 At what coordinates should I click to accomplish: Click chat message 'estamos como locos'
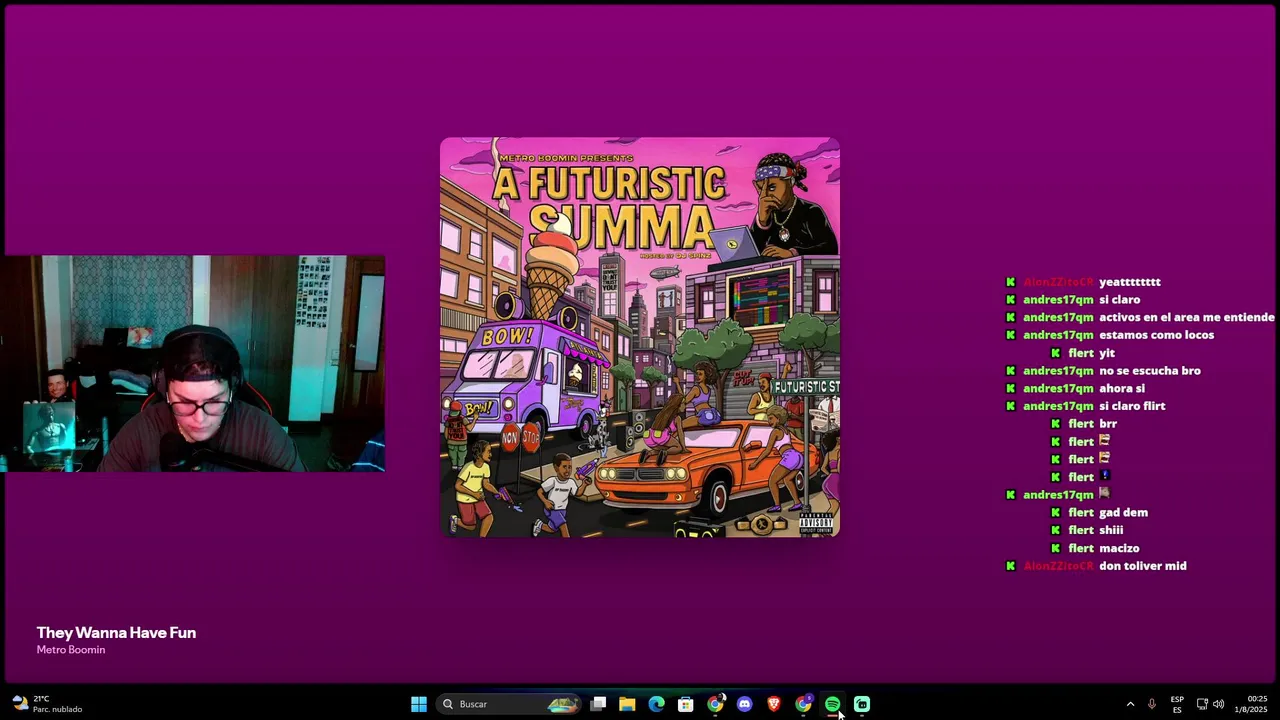(1156, 335)
